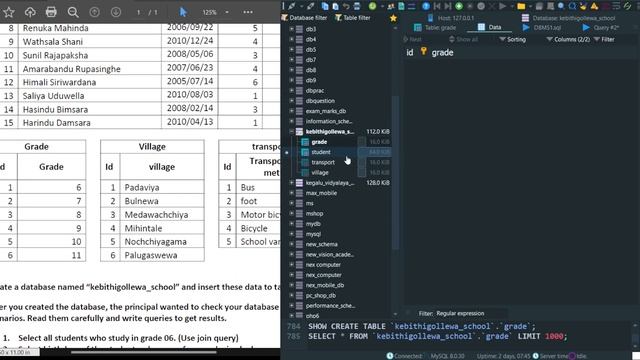The height and width of the screenshot is (360, 640).
Task: Bookmark the PDF with the star icon
Action: click(x=9, y=12)
